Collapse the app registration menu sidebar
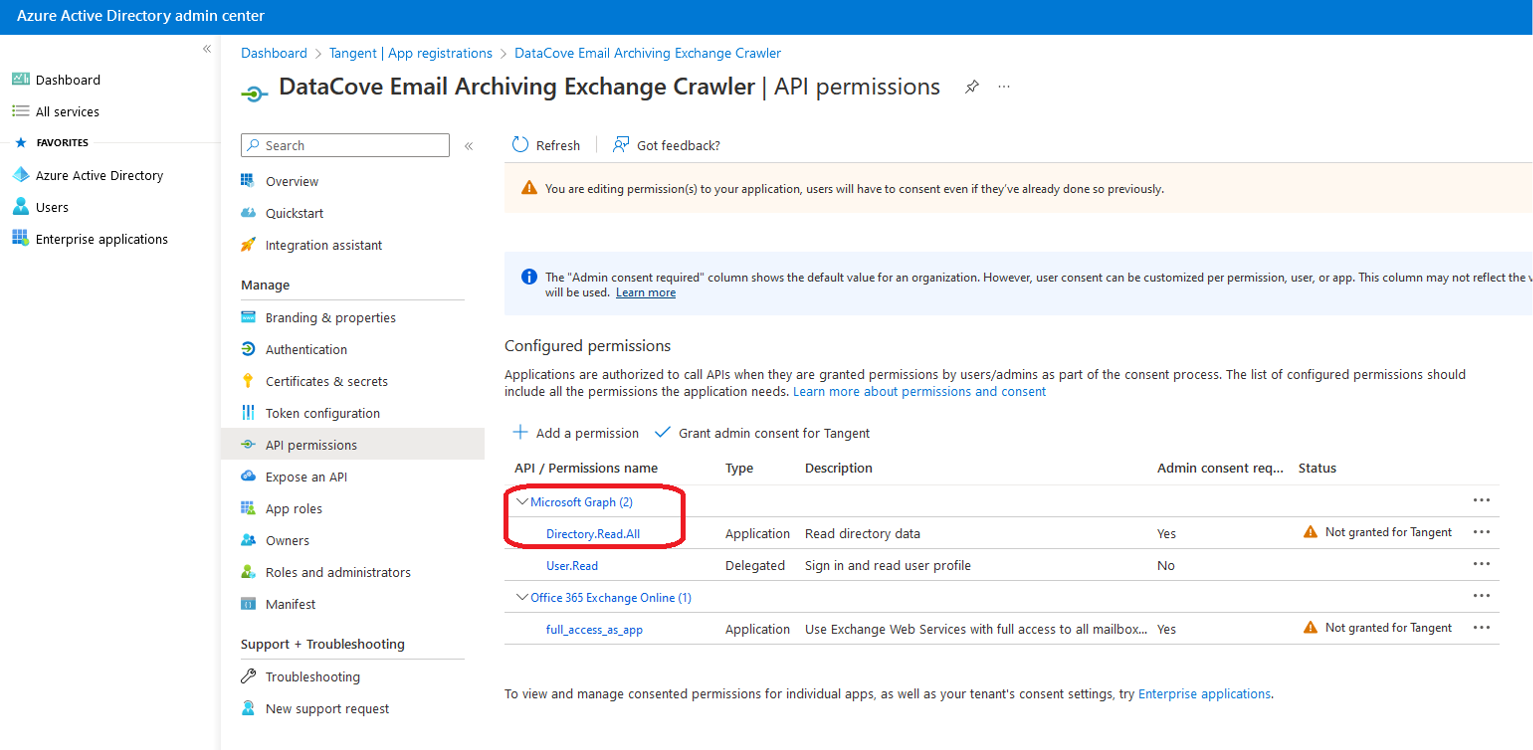Image resolution: width=1533 pixels, height=750 pixels. 468,146
